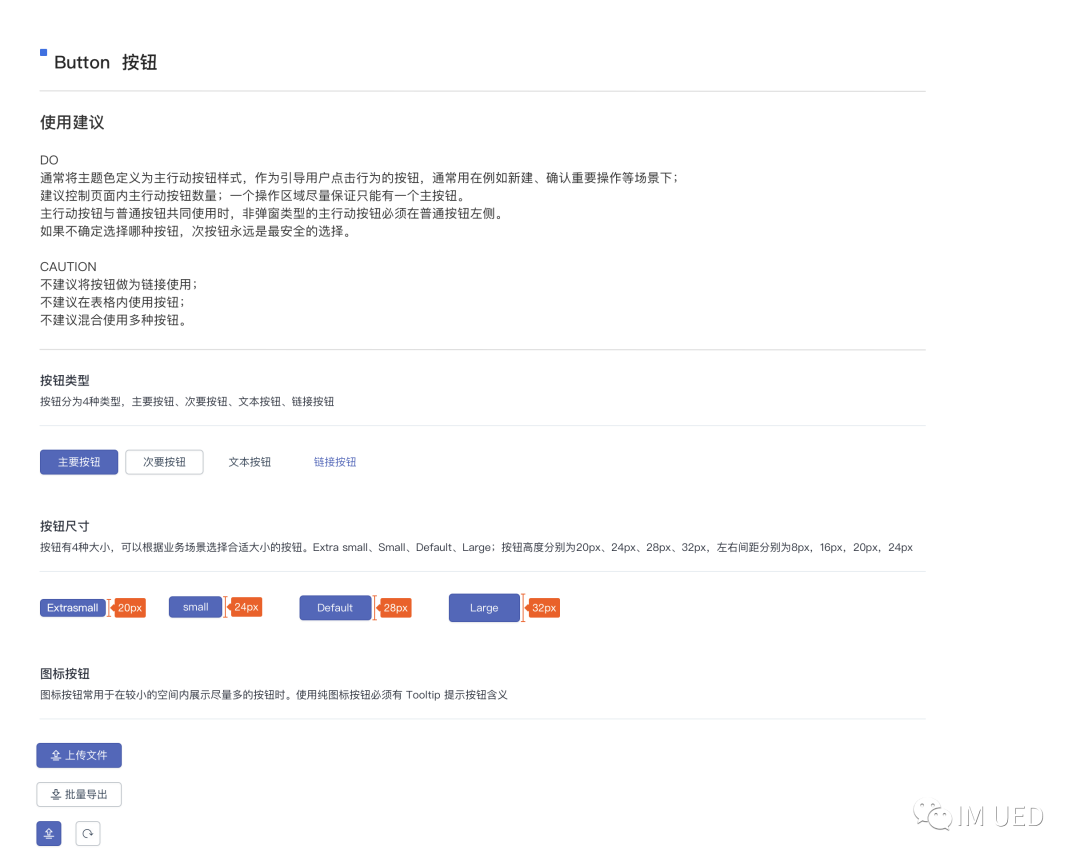Click the icon-only refresh button
The image size is (1080, 862).
point(88,833)
